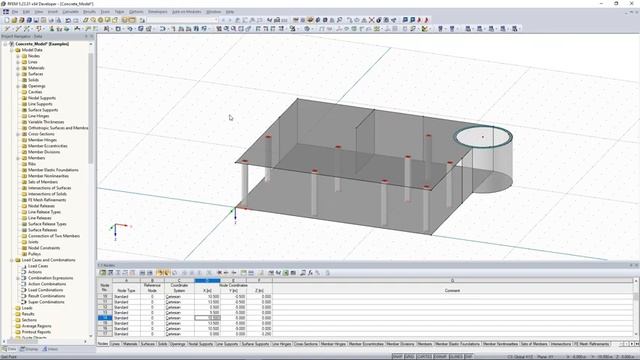Expand the Surfaces folder in navigator
The image size is (640, 360).
(18, 74)
